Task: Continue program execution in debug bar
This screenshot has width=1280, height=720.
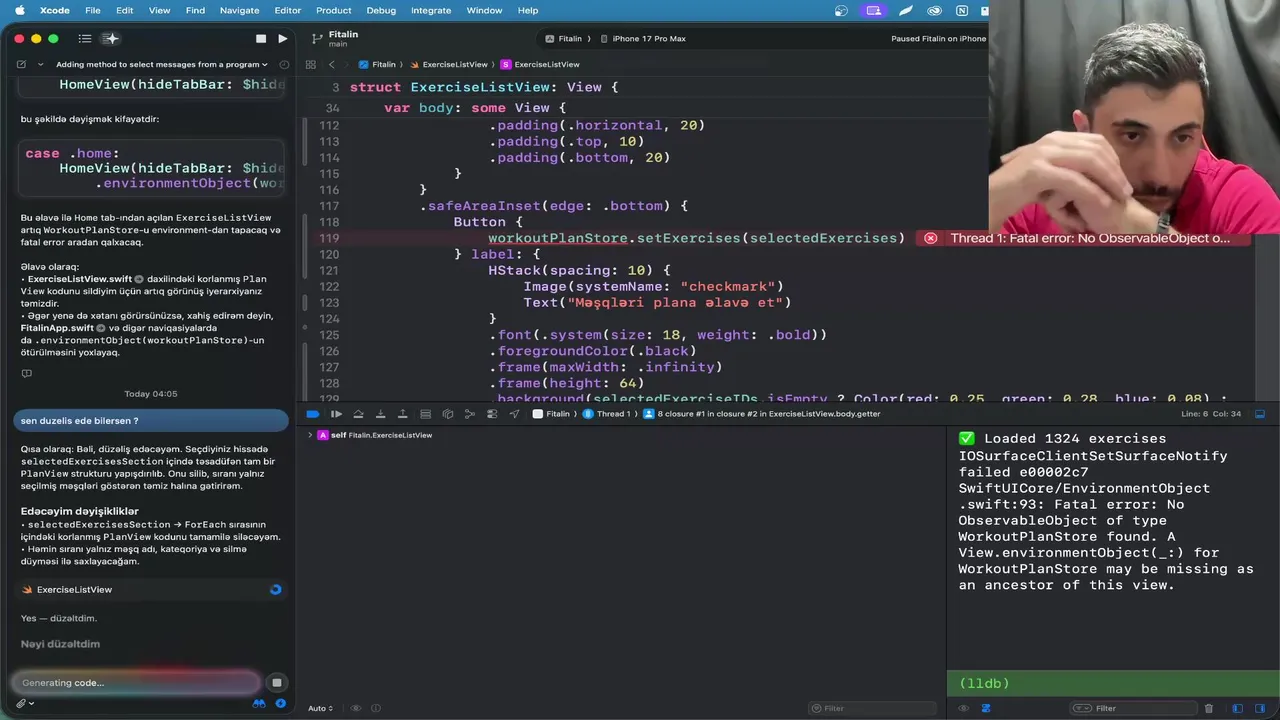Action: [337, 414]
